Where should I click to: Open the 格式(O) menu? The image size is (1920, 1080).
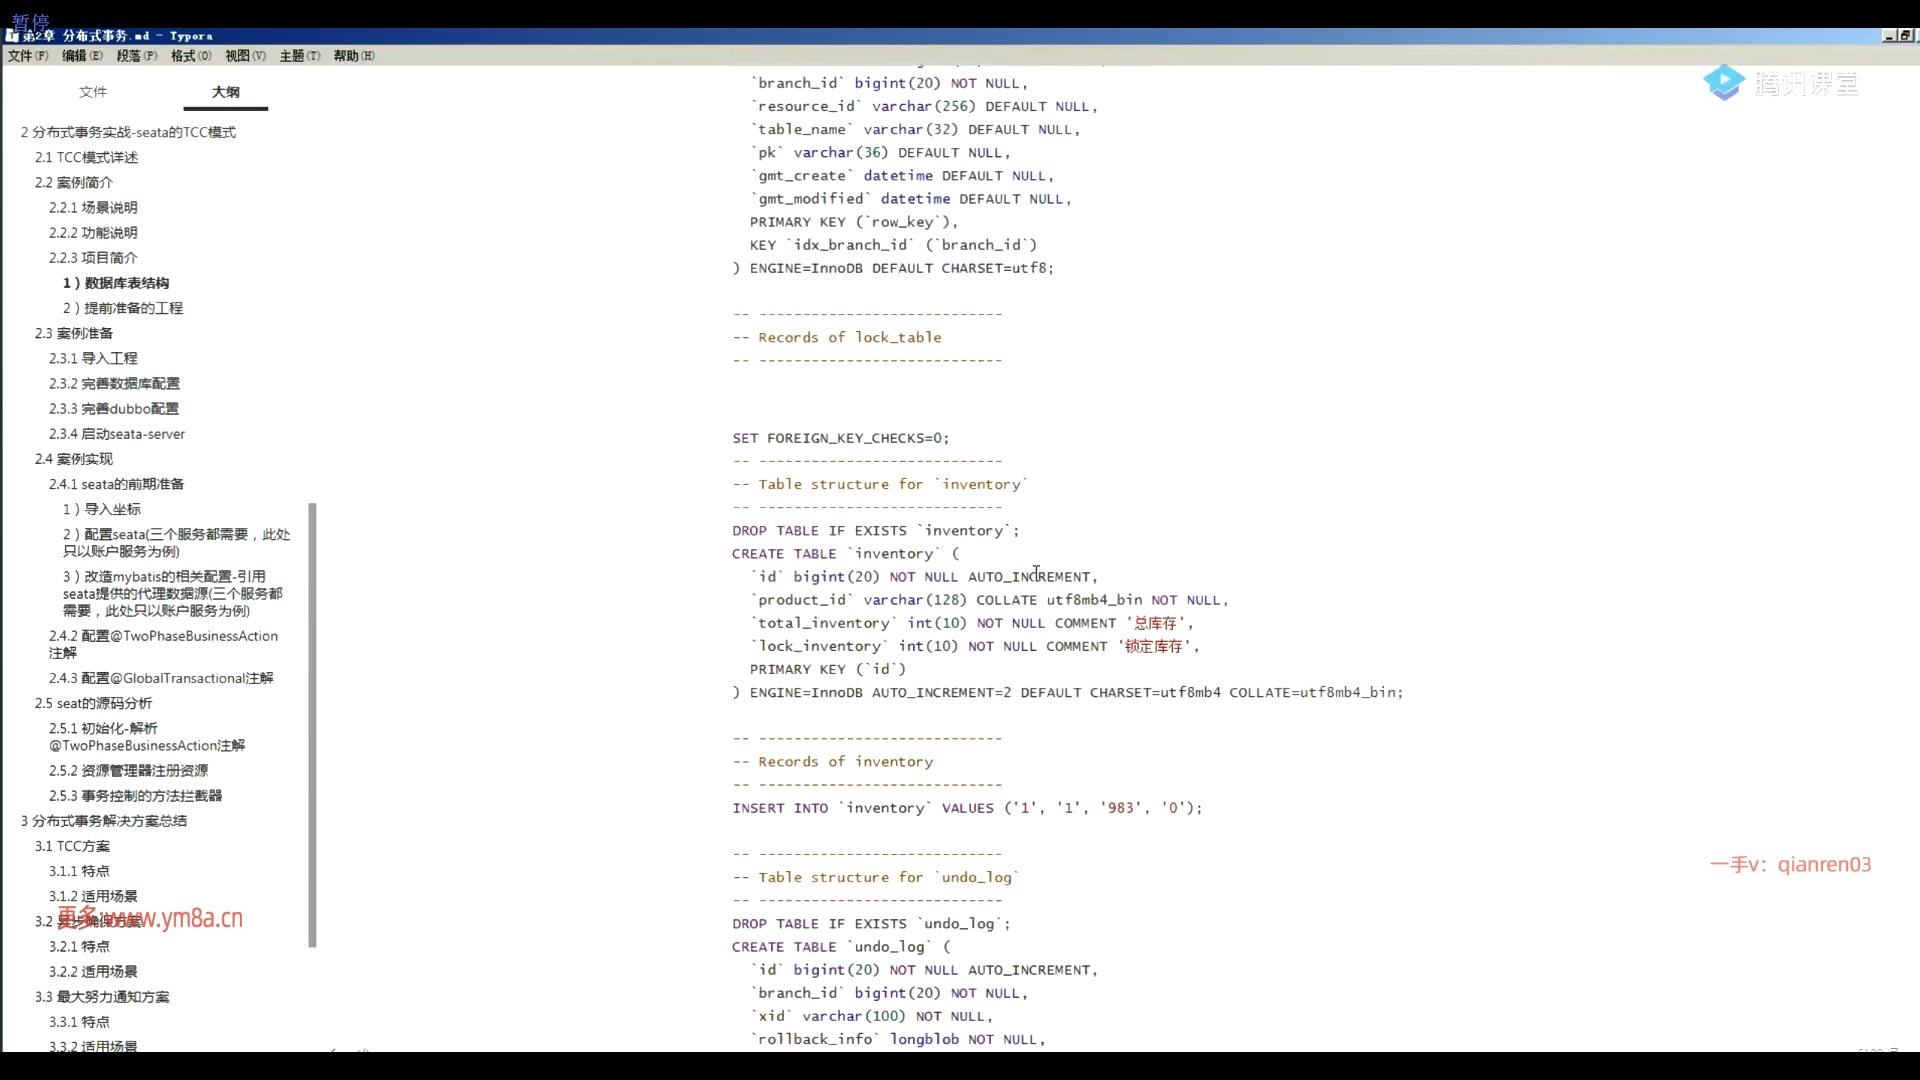click(191, 56)
